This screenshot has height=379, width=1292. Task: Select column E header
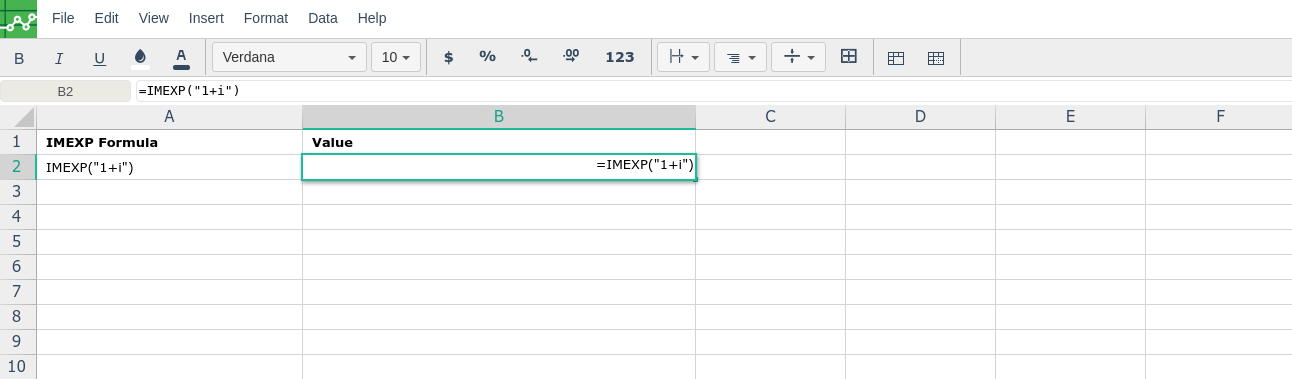1070,117
